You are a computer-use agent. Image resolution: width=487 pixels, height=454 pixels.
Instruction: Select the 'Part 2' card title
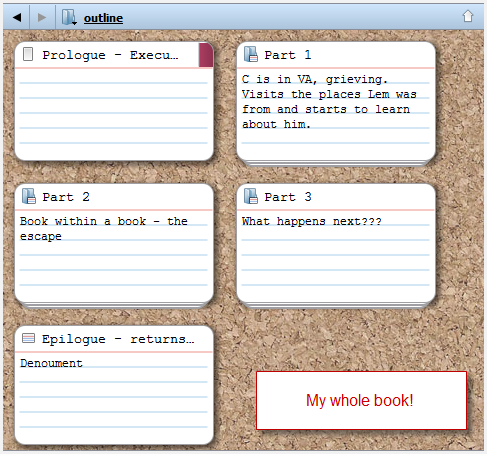[66, 197]
